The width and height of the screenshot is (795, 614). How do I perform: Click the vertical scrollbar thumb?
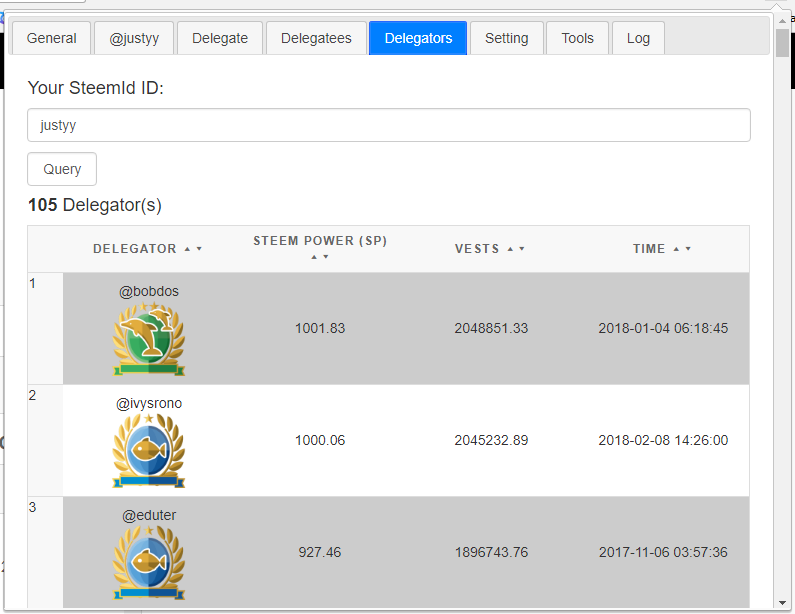click(x=782, y=43)
